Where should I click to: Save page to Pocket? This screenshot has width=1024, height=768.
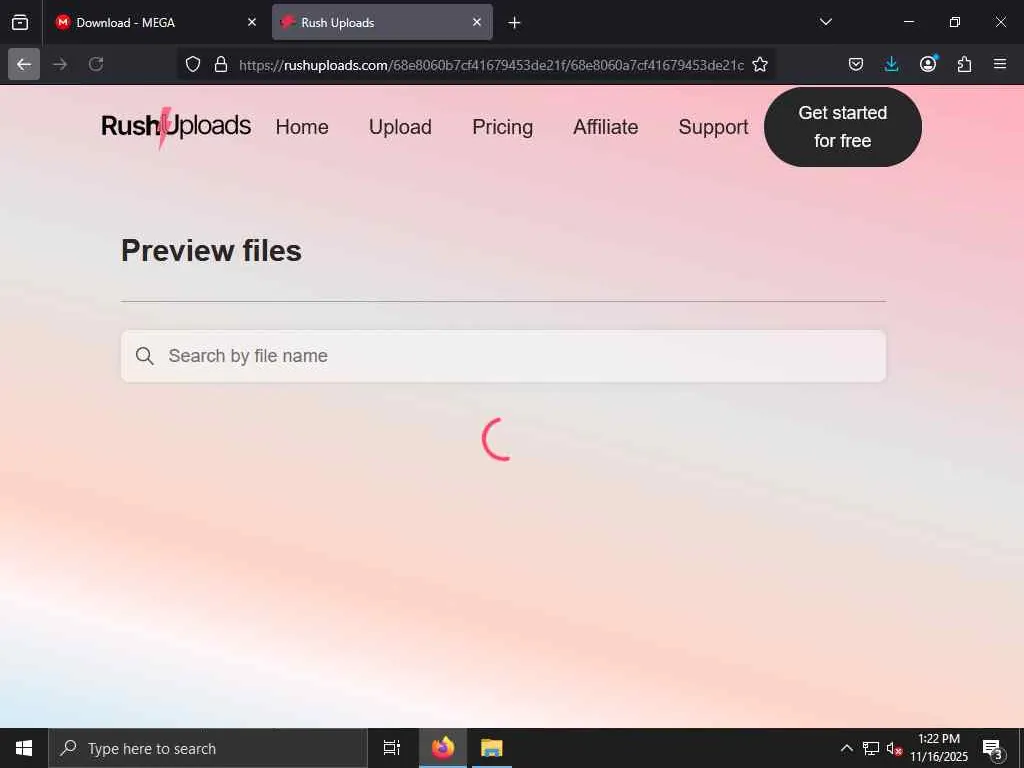856,64
